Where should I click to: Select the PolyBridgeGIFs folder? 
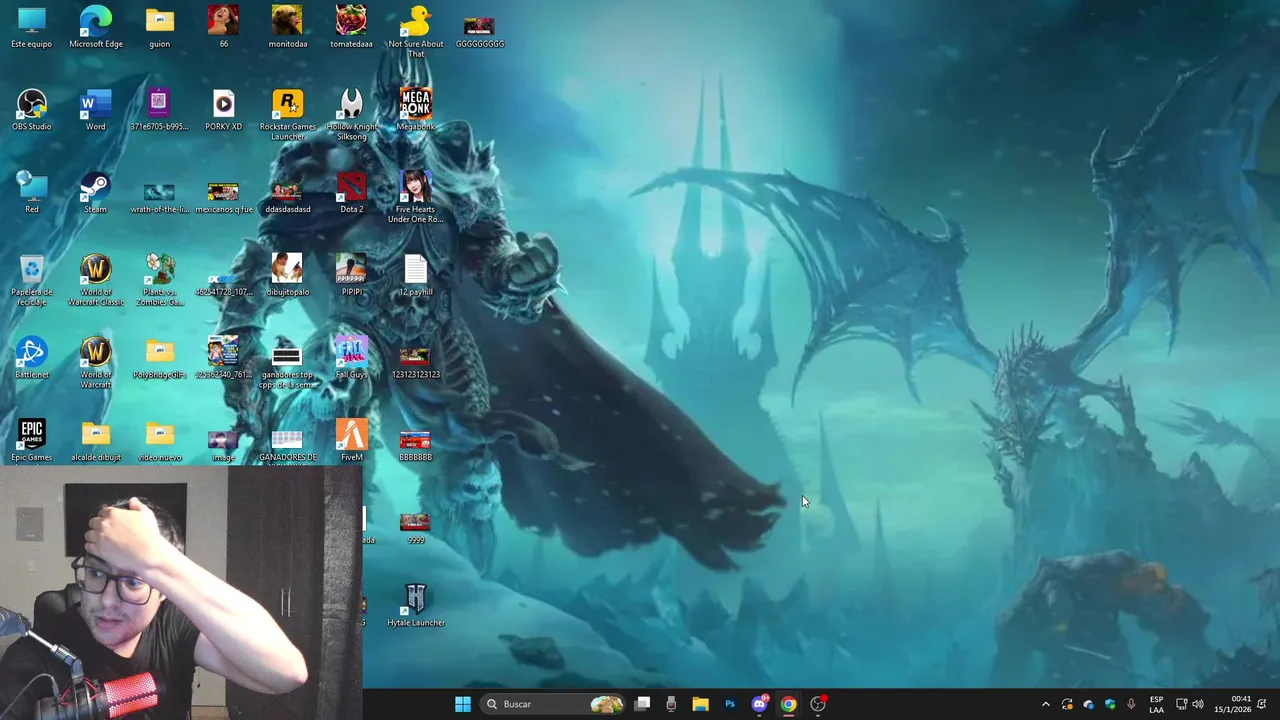coord(159,358)
